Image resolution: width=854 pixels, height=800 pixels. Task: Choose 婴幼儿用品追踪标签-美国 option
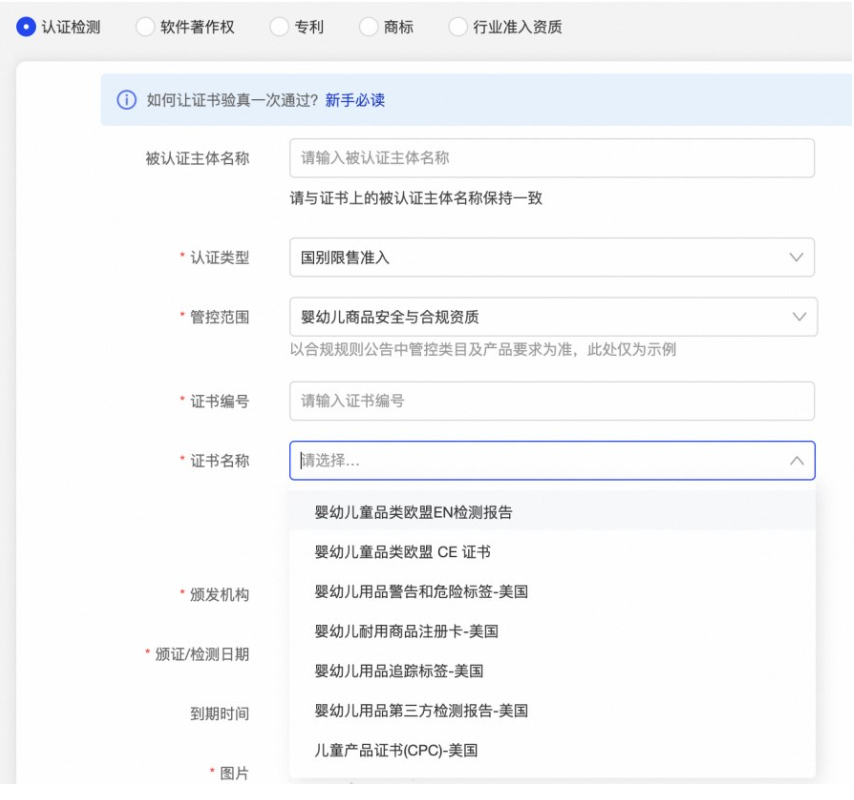tap(399, 671)
